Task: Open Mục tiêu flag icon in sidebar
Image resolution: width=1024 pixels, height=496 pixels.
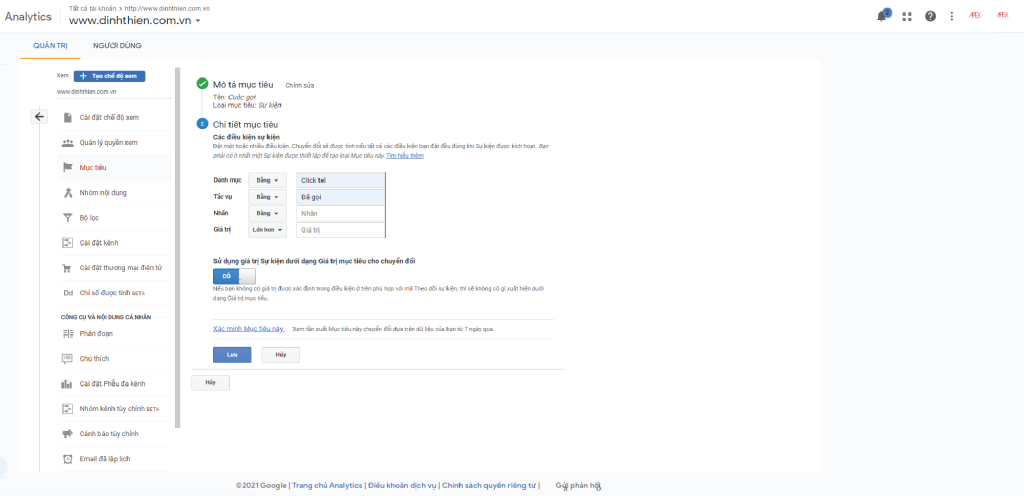Action: 67,167
